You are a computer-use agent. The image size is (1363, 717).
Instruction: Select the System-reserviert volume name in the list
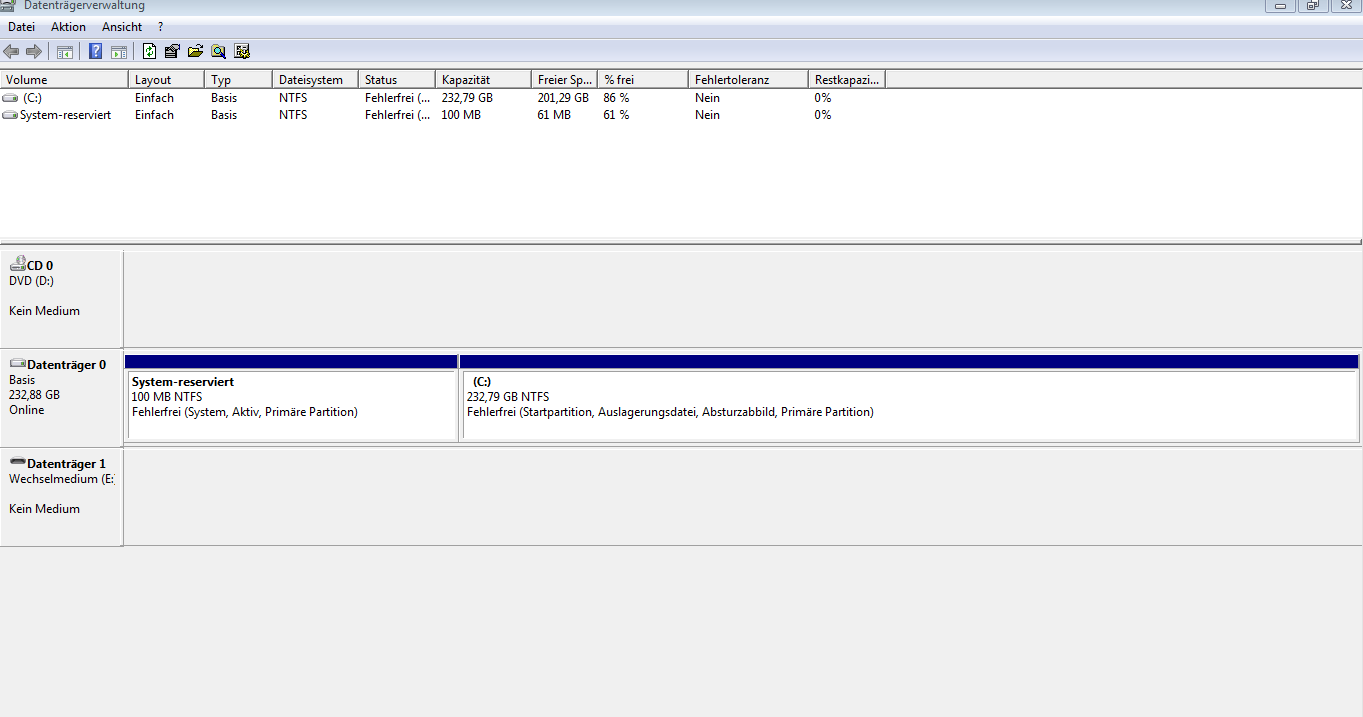point(66,115)
